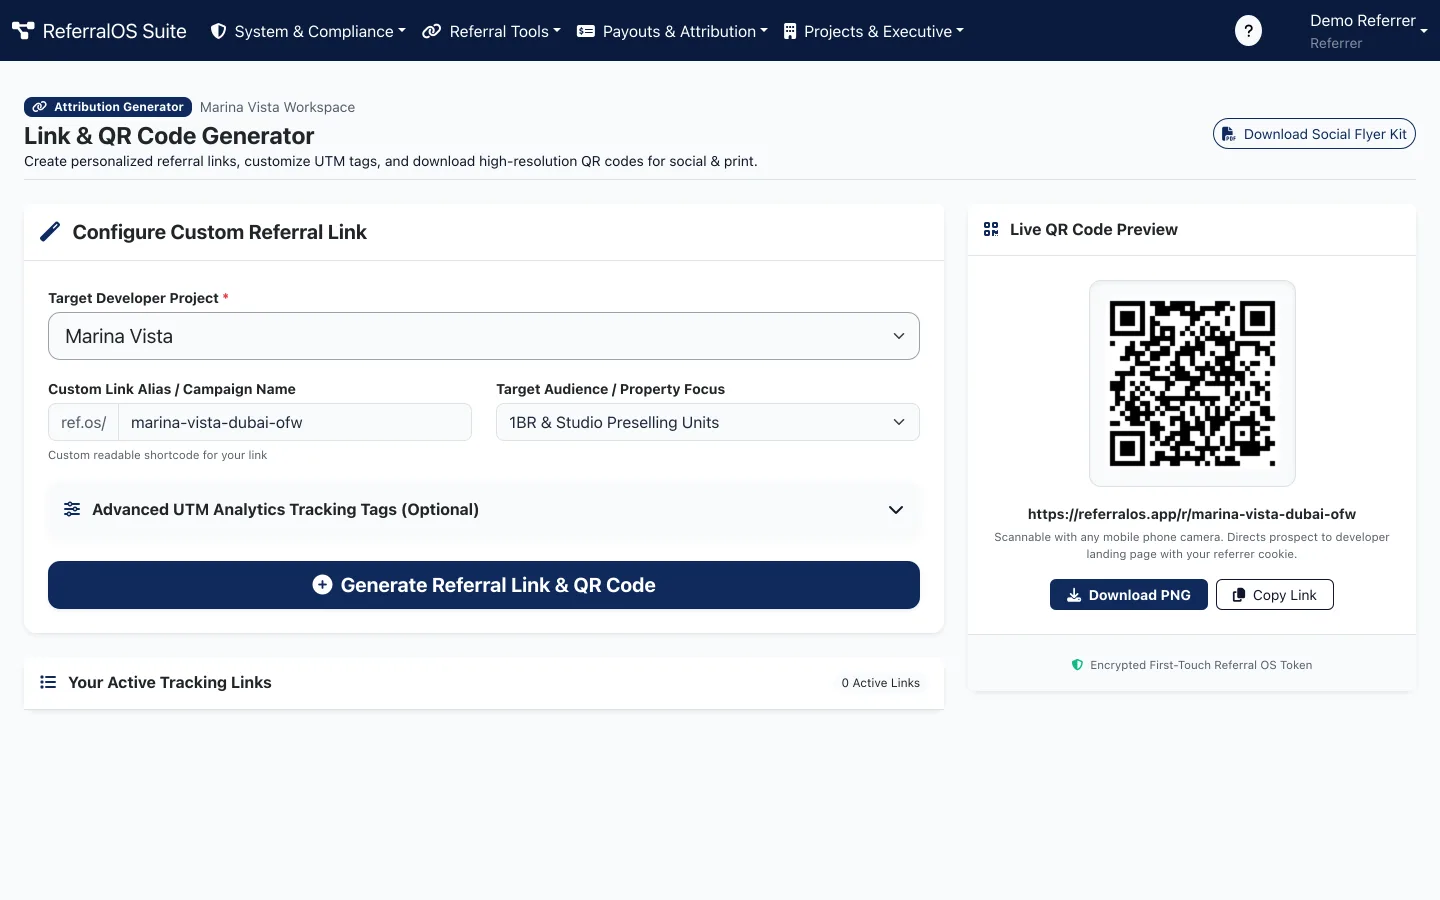Click Generate Referral Link & QR Code button
This screenshot has width=1440, height=900.
484,585
